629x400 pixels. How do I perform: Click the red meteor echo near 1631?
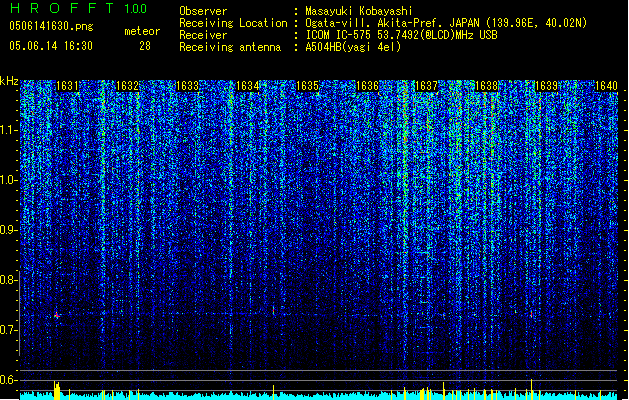tap(57, 315)
